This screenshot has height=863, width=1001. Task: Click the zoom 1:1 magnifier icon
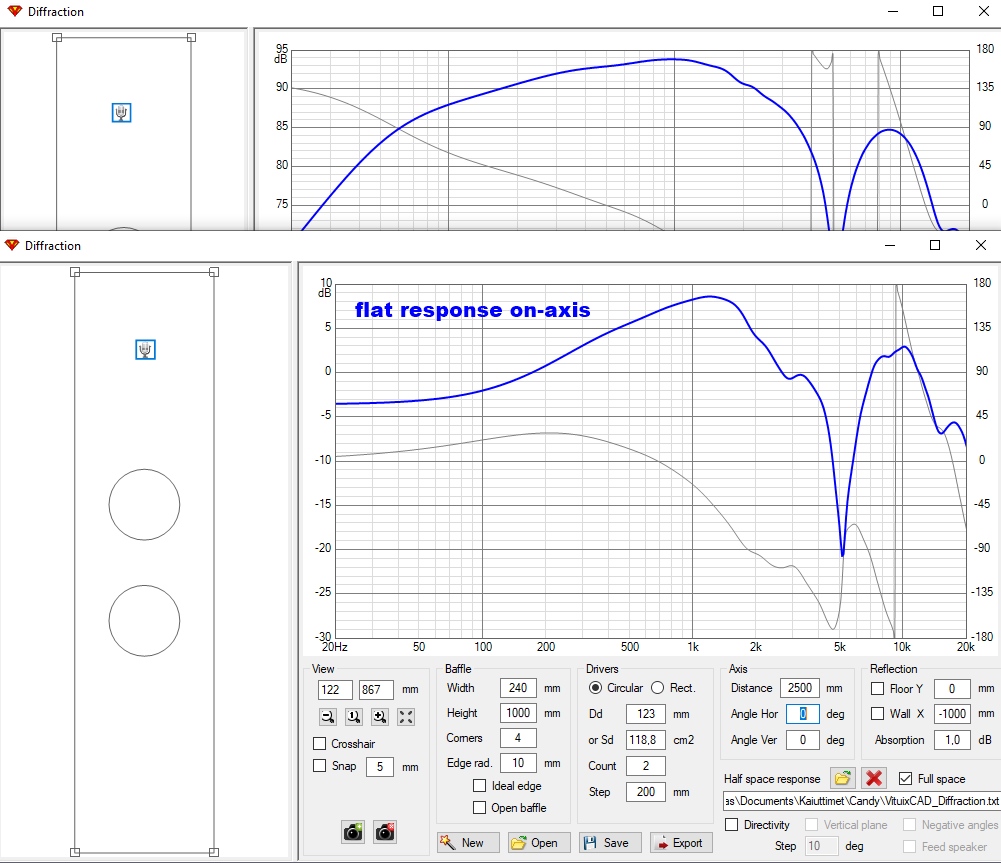point(354,717)
